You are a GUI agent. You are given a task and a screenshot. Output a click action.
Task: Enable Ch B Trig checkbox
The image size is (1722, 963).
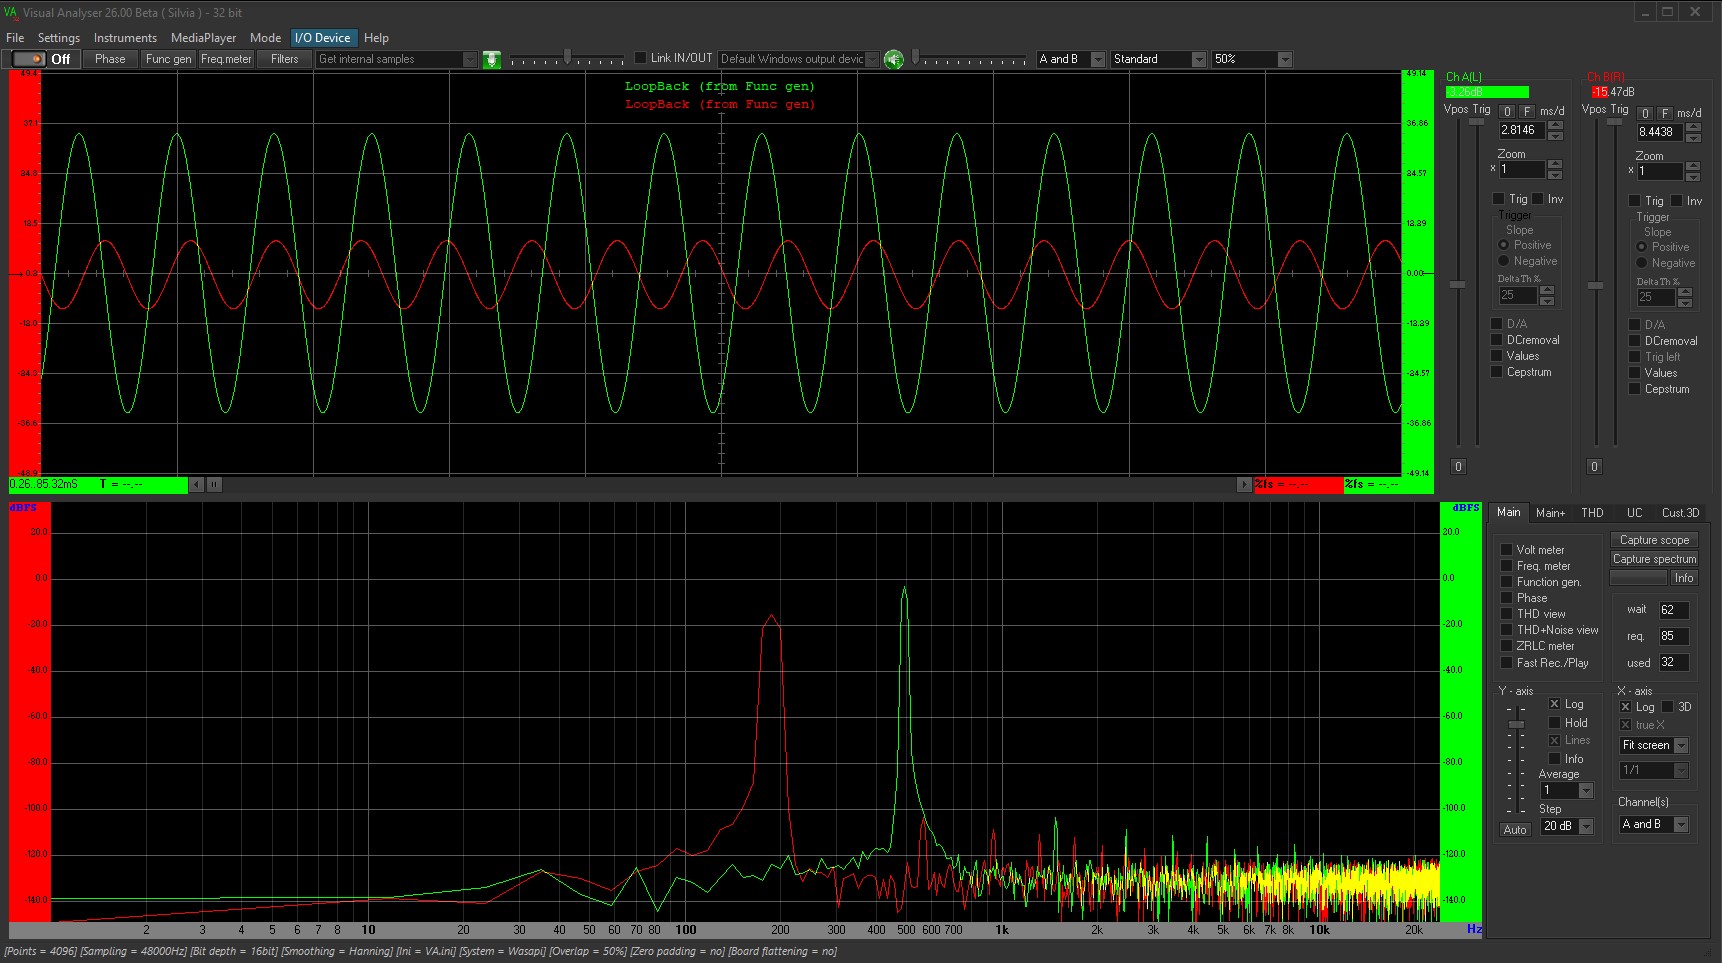click(1634, 201)
